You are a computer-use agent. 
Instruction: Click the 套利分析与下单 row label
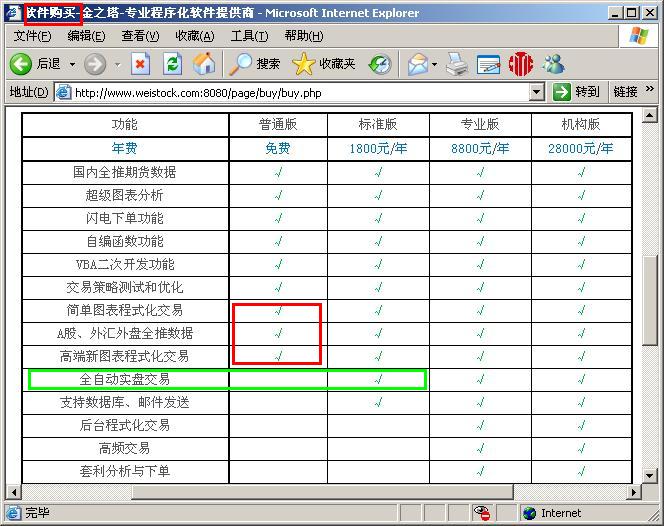[124, 471]
